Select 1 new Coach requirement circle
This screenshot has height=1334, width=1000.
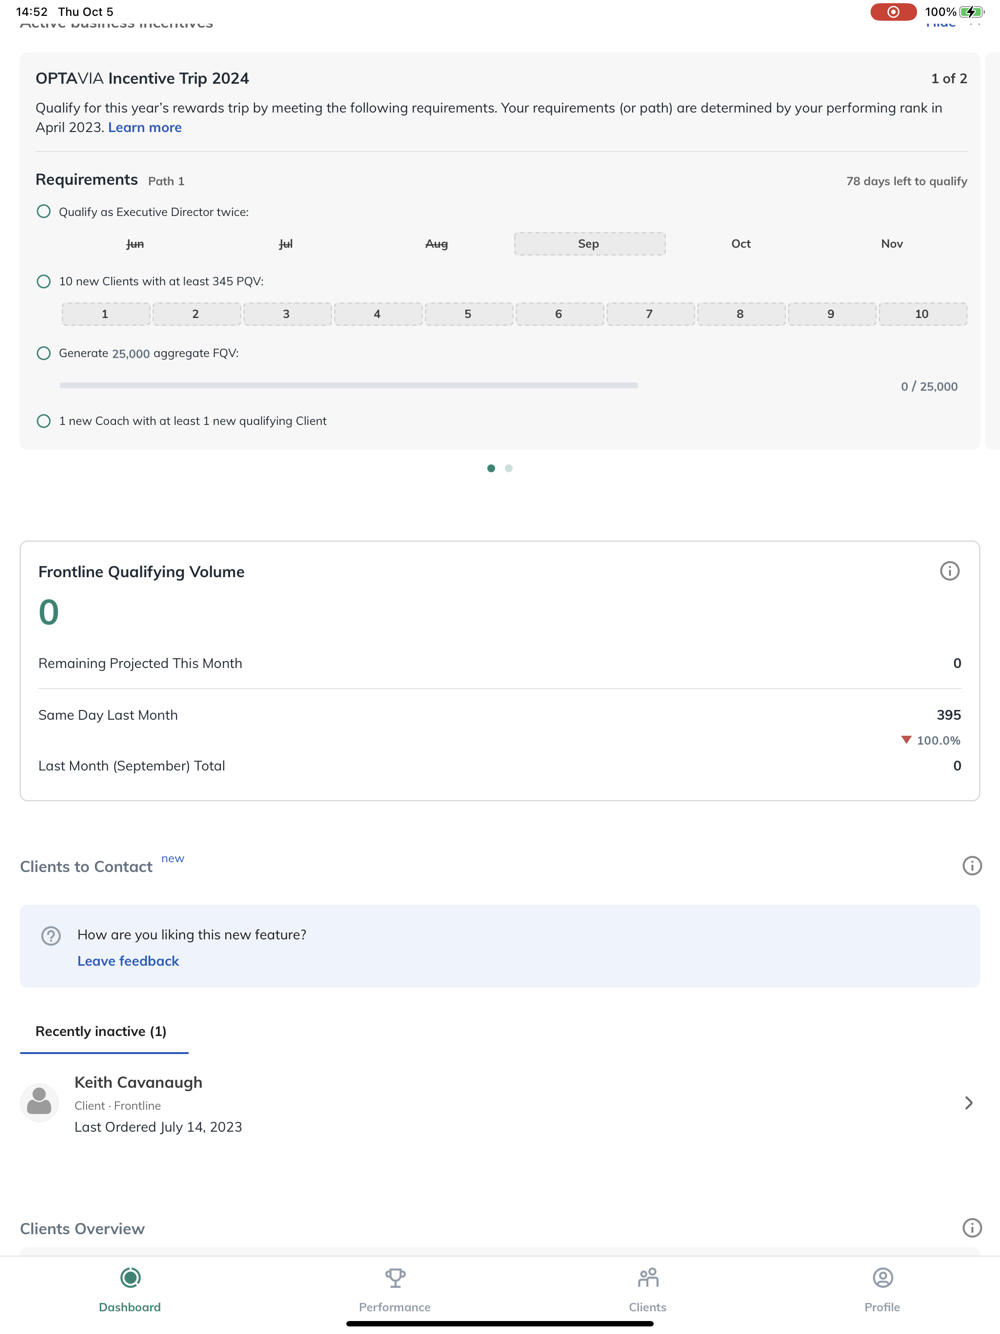tap(44, 421)
